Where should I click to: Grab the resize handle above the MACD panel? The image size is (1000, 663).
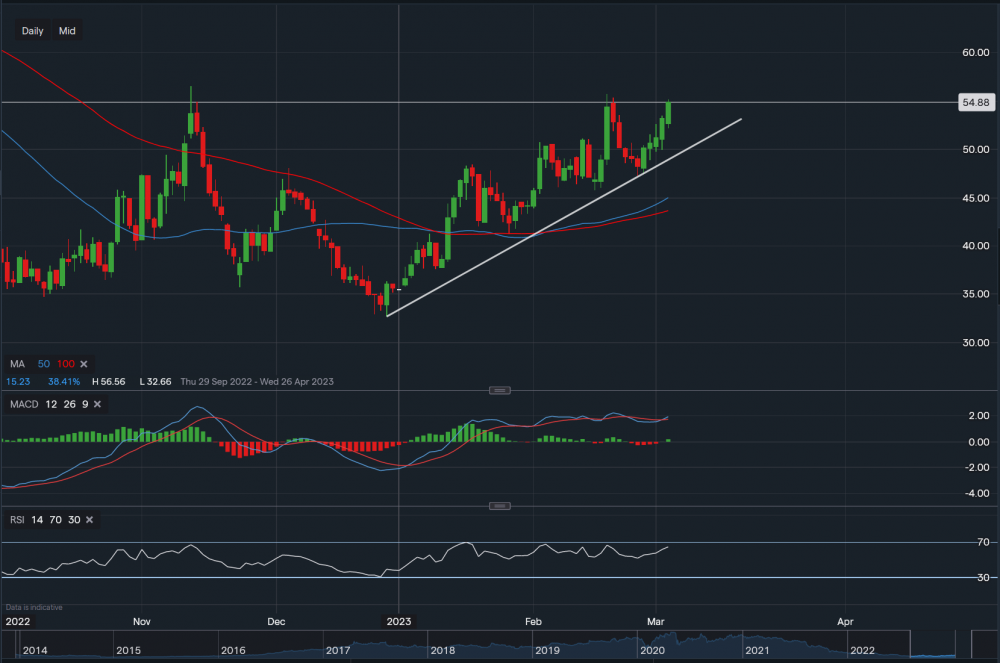tap(499, 389)
